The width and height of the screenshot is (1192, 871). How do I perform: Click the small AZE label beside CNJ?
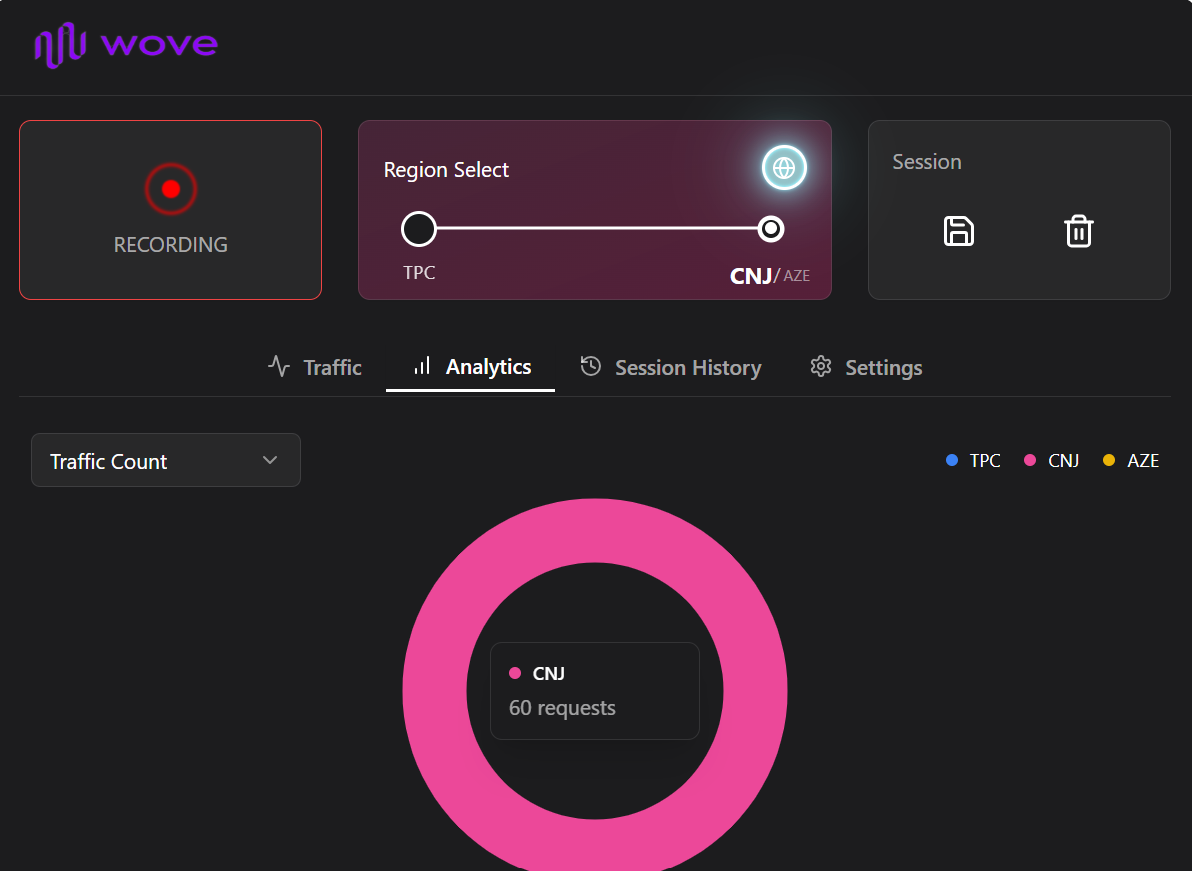click(x=797, y=276)
